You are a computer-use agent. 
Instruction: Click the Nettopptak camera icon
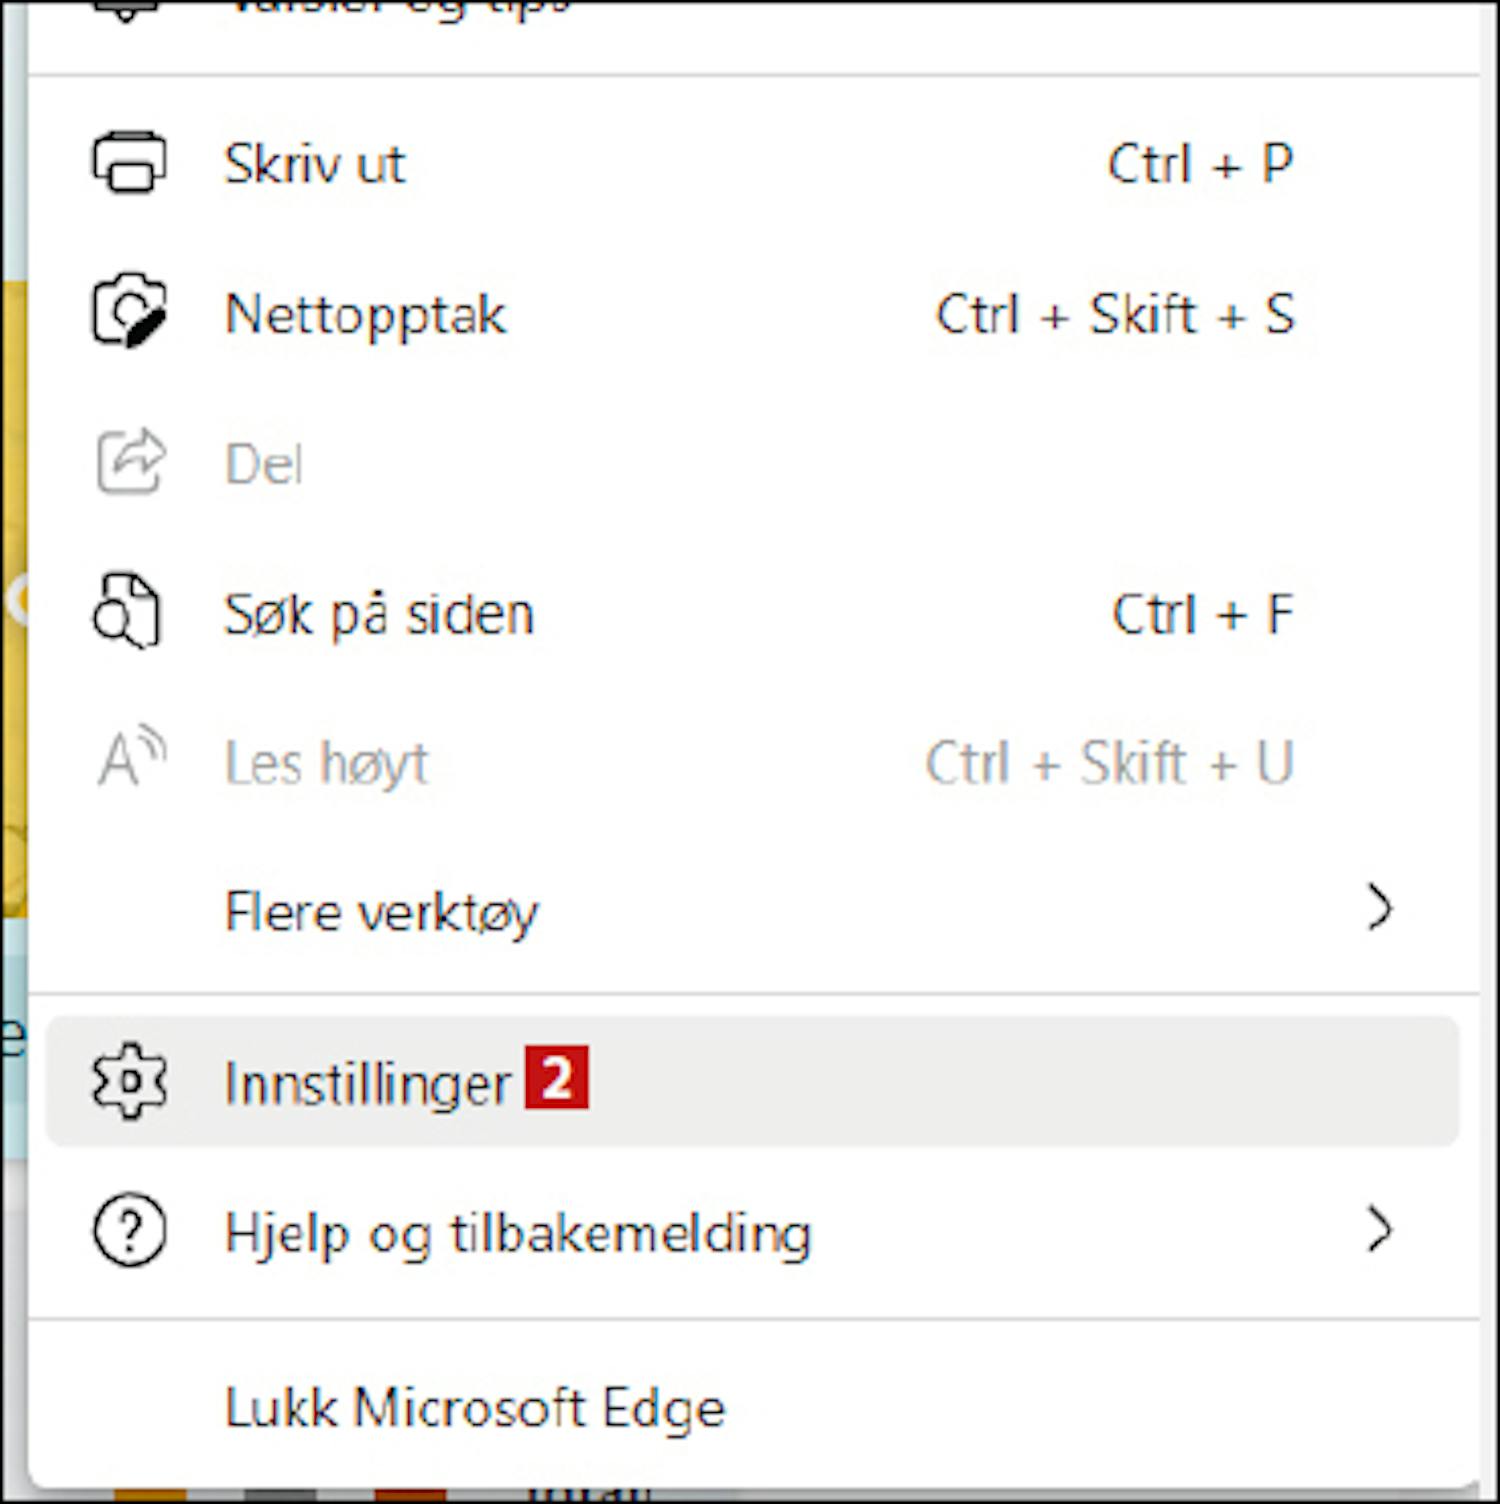tap(129, 311)
